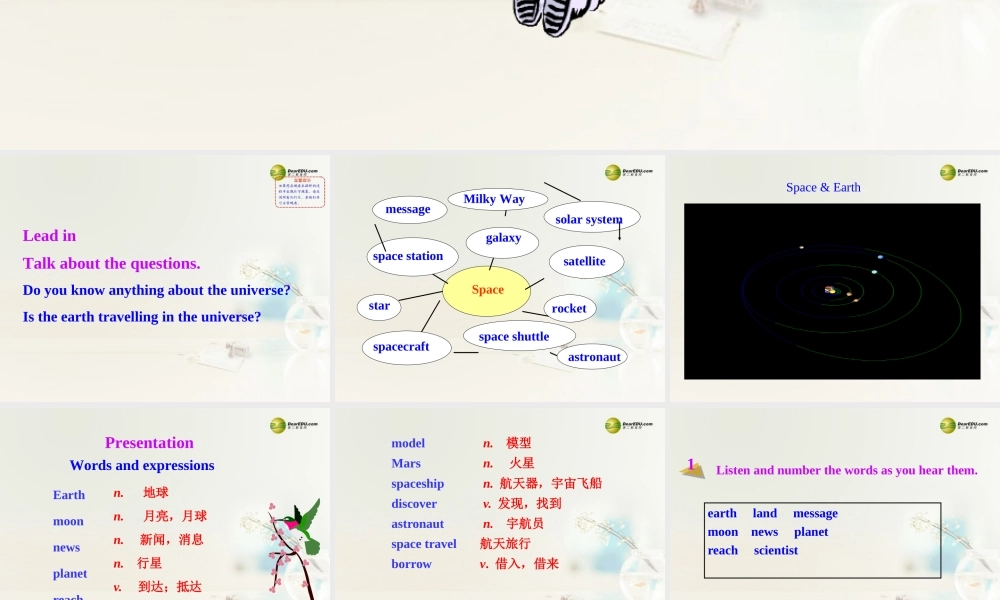Open the Space & Earth slide heading
This screenshot has width=1000, height=600.
(823, 187)
